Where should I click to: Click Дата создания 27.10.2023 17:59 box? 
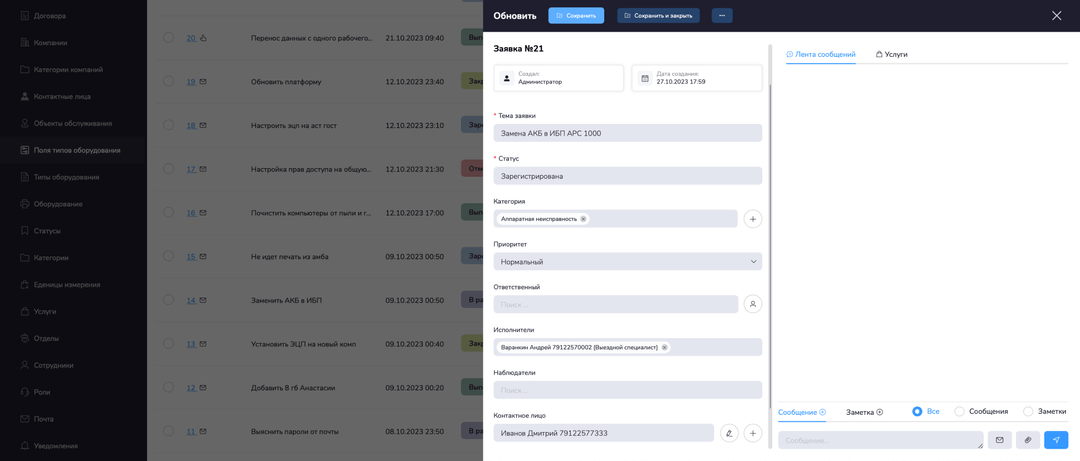696,78
